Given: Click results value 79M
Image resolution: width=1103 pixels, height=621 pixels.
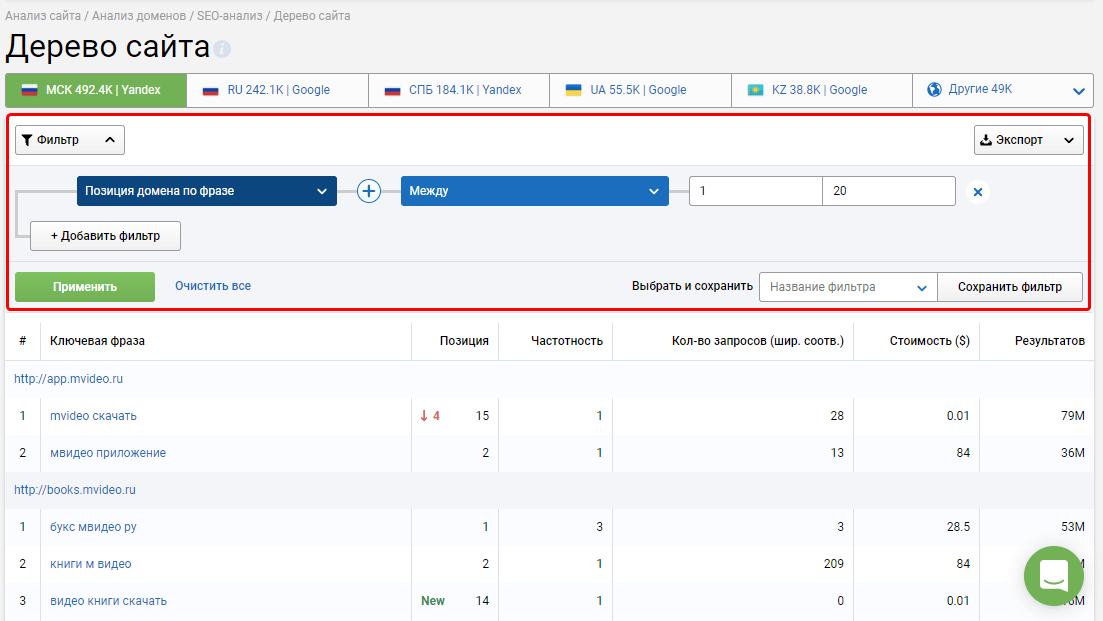Looking at the screenshot, I should (x=1073, y=416).
